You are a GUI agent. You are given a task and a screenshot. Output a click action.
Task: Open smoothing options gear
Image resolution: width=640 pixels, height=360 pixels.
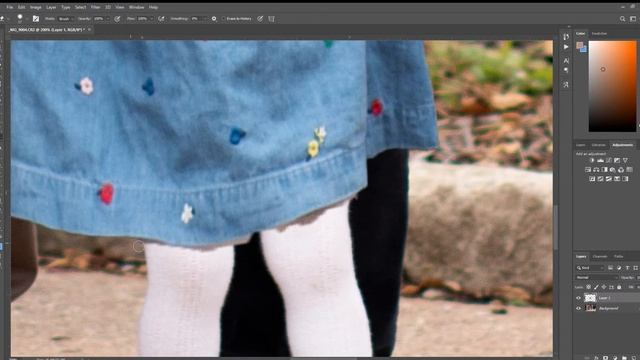tap(214, 19)
